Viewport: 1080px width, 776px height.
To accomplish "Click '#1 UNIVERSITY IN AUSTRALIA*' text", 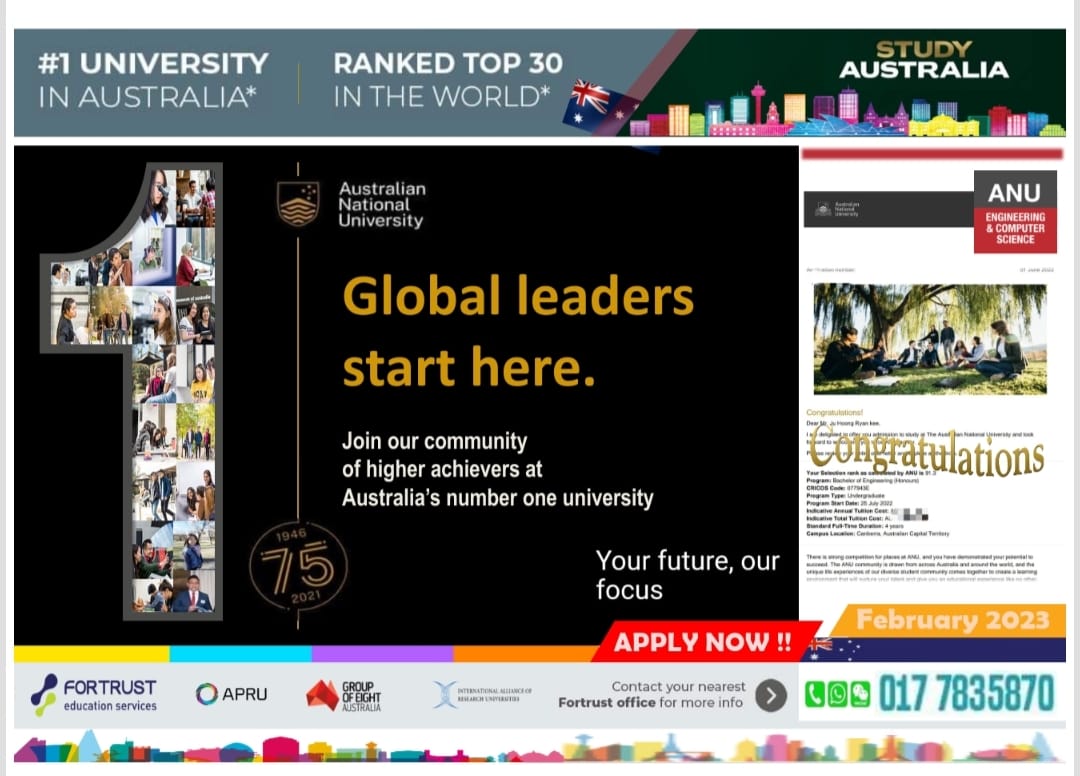I will (153, 81).
